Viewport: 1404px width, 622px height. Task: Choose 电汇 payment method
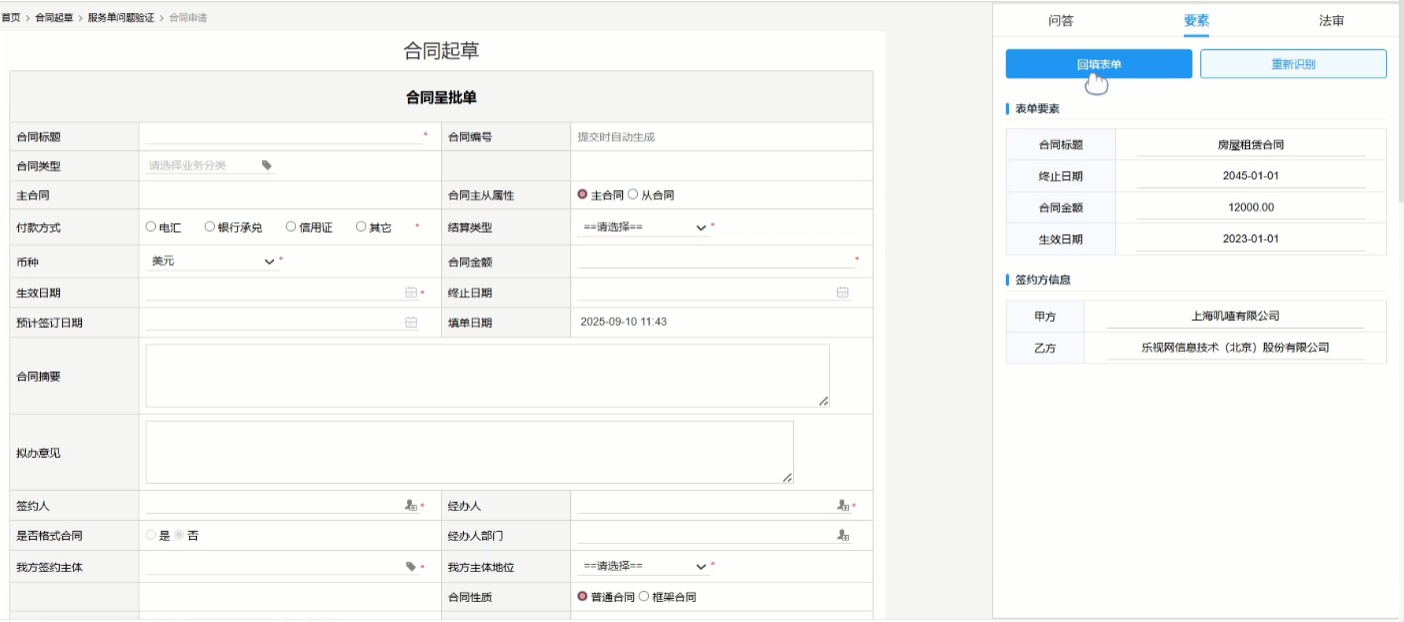click(151, 227)
